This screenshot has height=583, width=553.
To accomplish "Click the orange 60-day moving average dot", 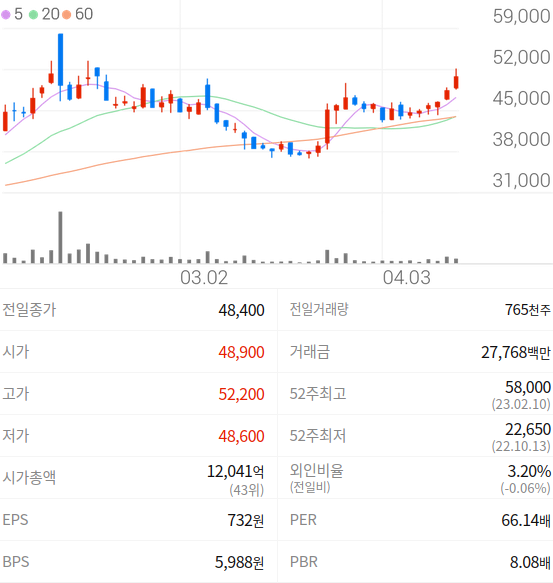I will [67, 15].
